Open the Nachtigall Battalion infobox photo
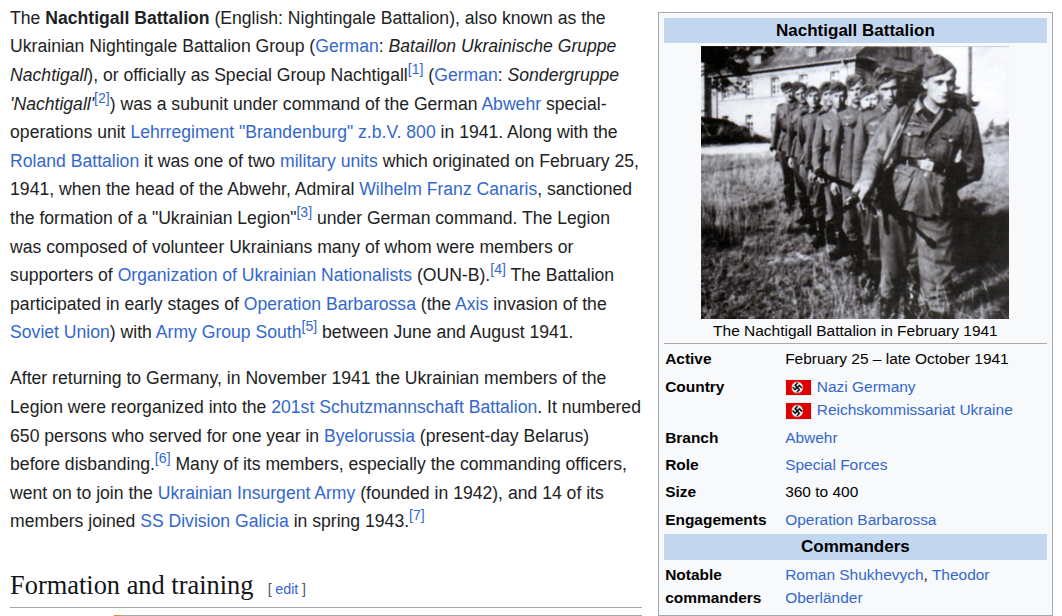The image size is (1062, 616). click(855, 182)
